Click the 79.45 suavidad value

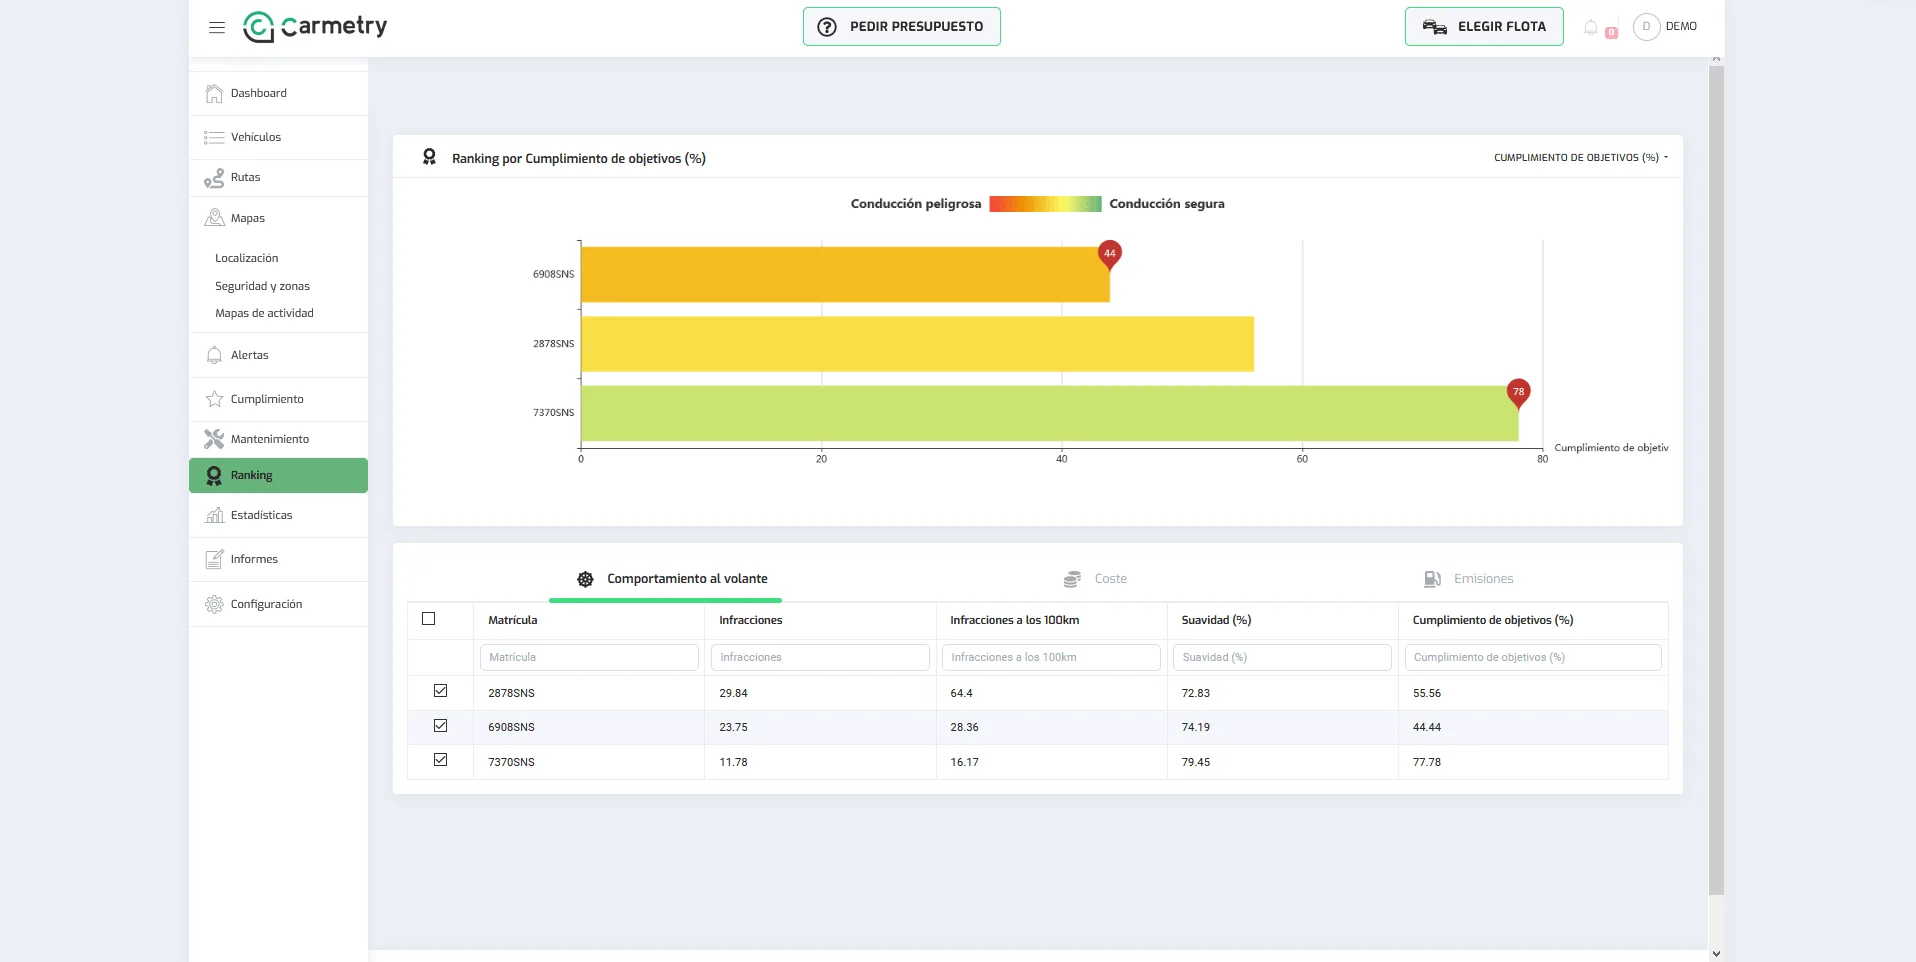[1196, 762]
